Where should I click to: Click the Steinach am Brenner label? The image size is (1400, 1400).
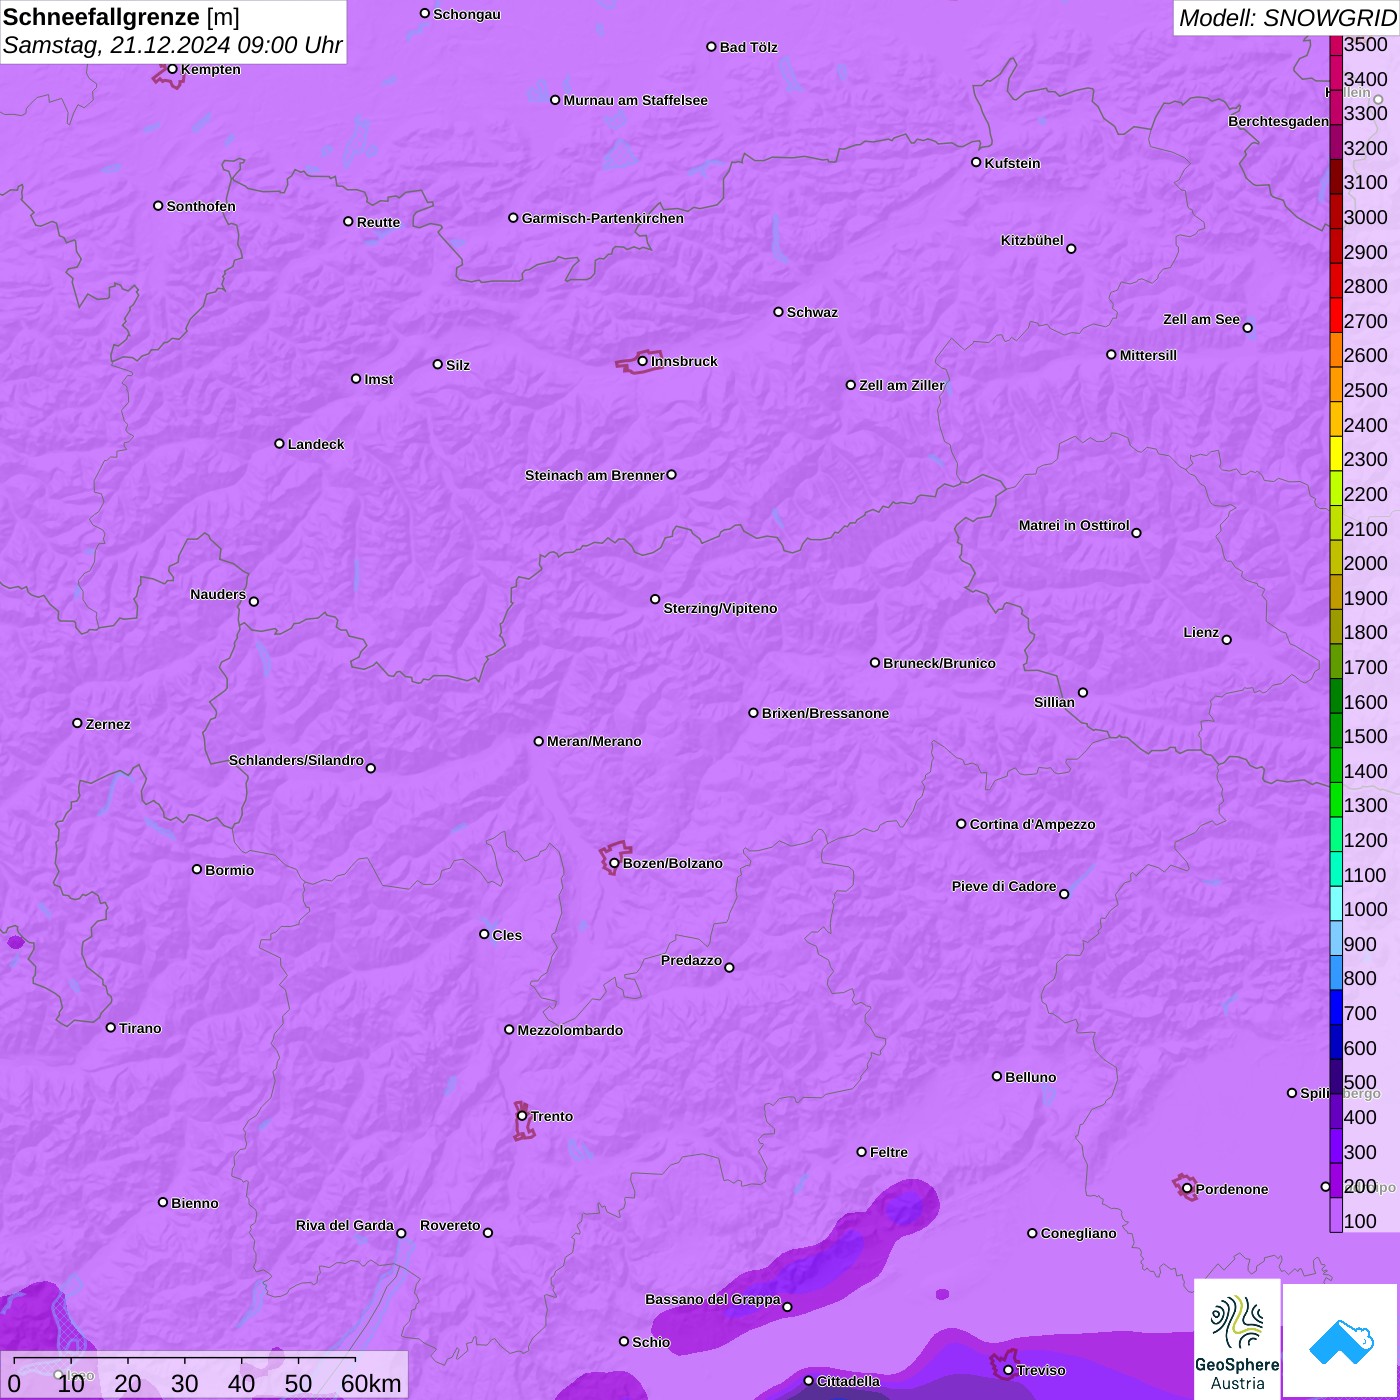pos(595,475)
